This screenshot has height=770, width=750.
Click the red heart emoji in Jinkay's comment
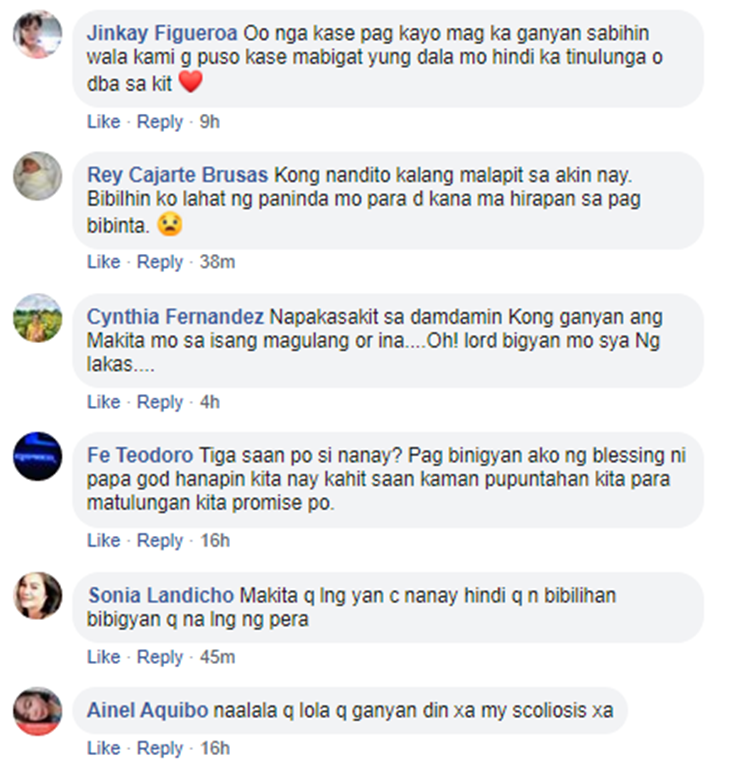[190, 82]
